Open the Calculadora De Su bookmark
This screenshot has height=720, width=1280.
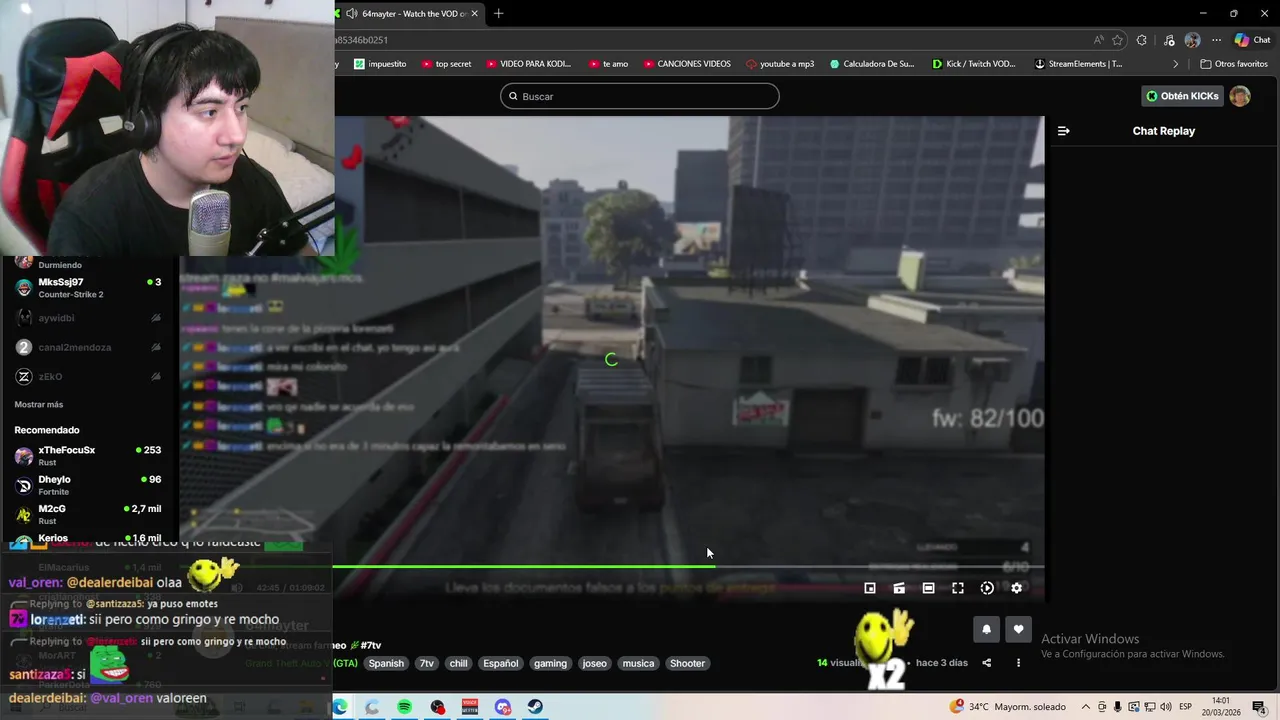[872, 64]
